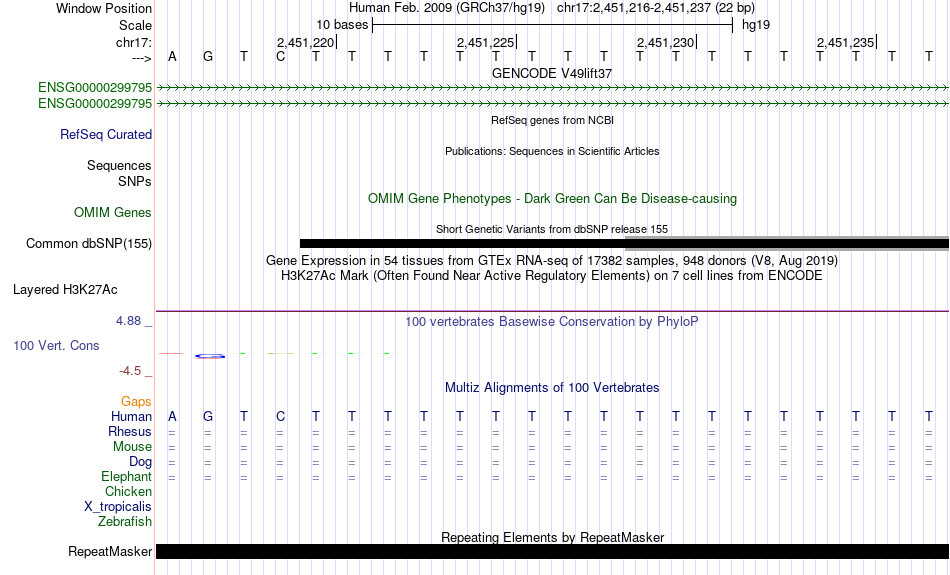Select the Mouse species row label
The height and width of the screenshot is (575, 950).
[132, 447]
